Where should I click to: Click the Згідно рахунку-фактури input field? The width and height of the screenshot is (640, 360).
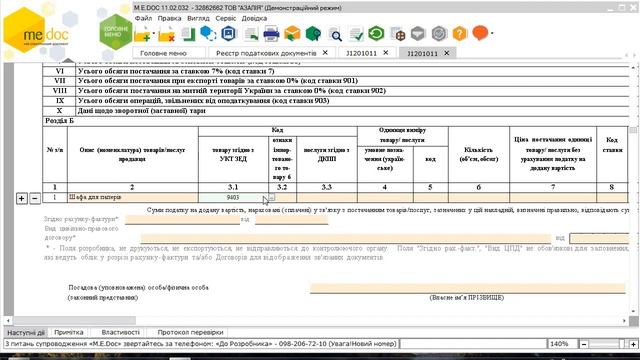[182, 220]
